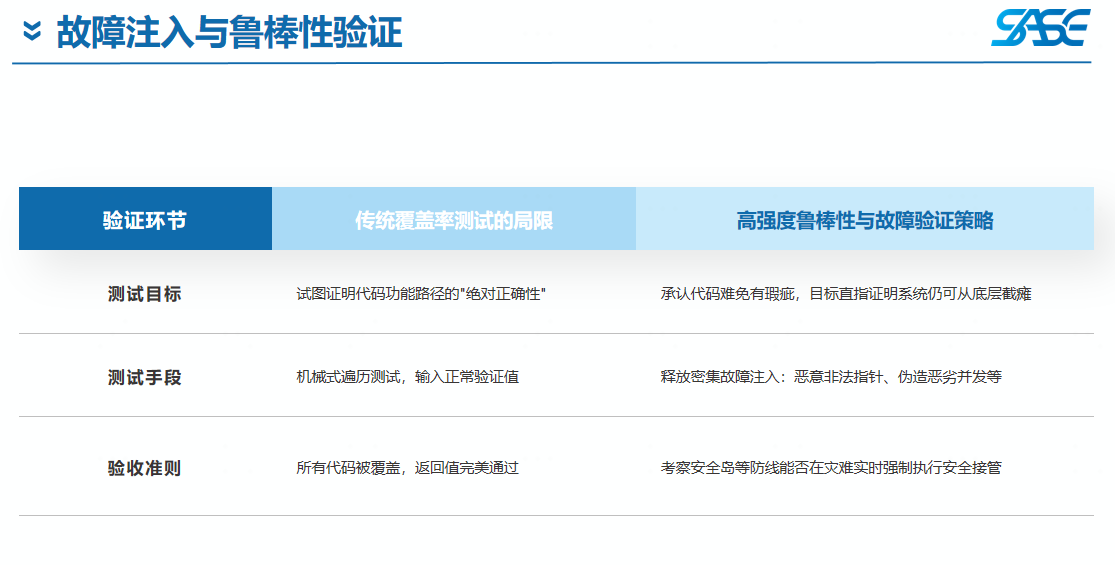Click the 高强度鲁棒性与故障验证策略 column header
Image resolution: width=1115 pixels, height=565 pixels.
(865, 219)
